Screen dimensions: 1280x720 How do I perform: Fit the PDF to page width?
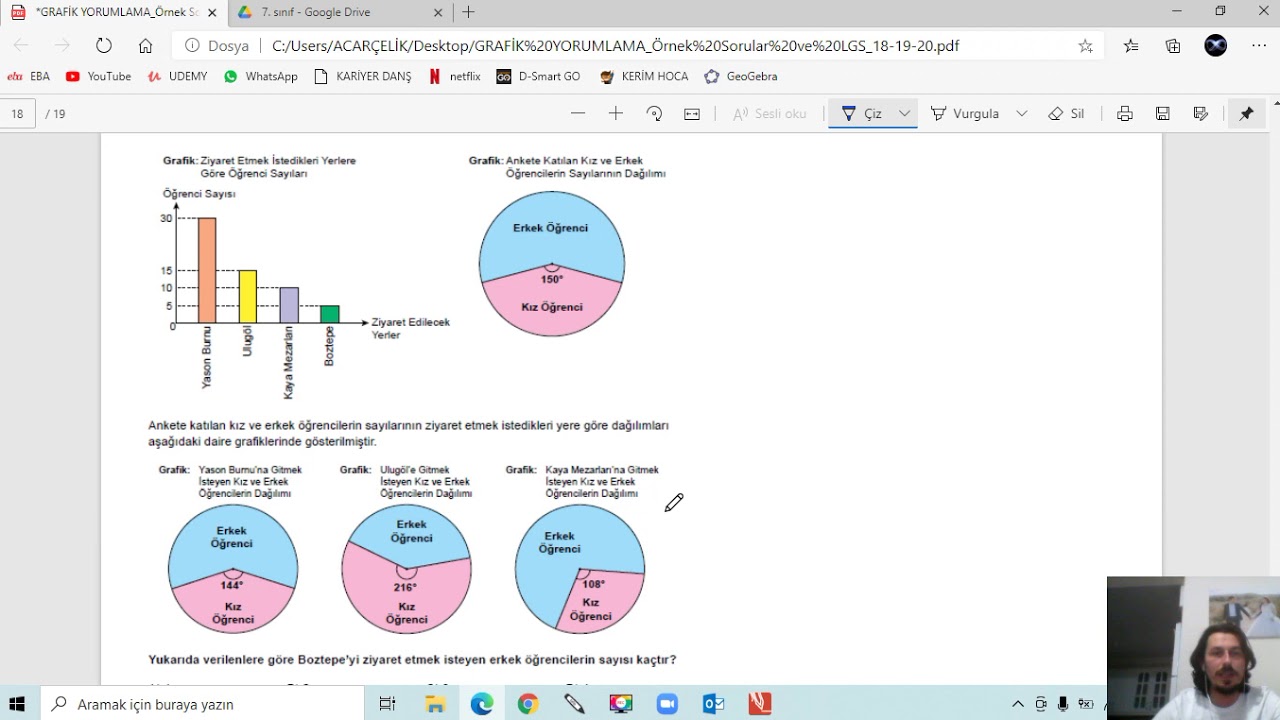coord(692,114)
